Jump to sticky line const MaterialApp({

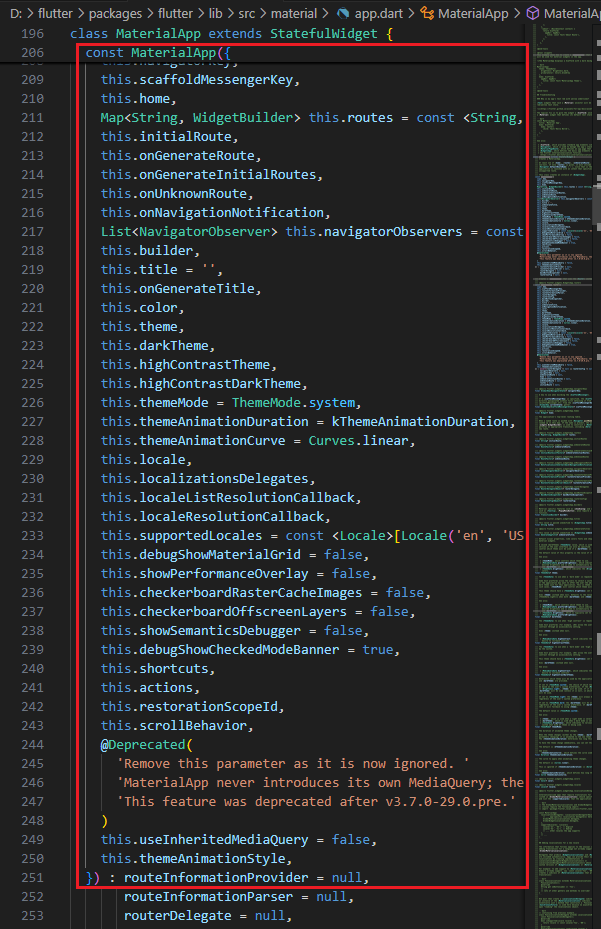click(158, 53)
